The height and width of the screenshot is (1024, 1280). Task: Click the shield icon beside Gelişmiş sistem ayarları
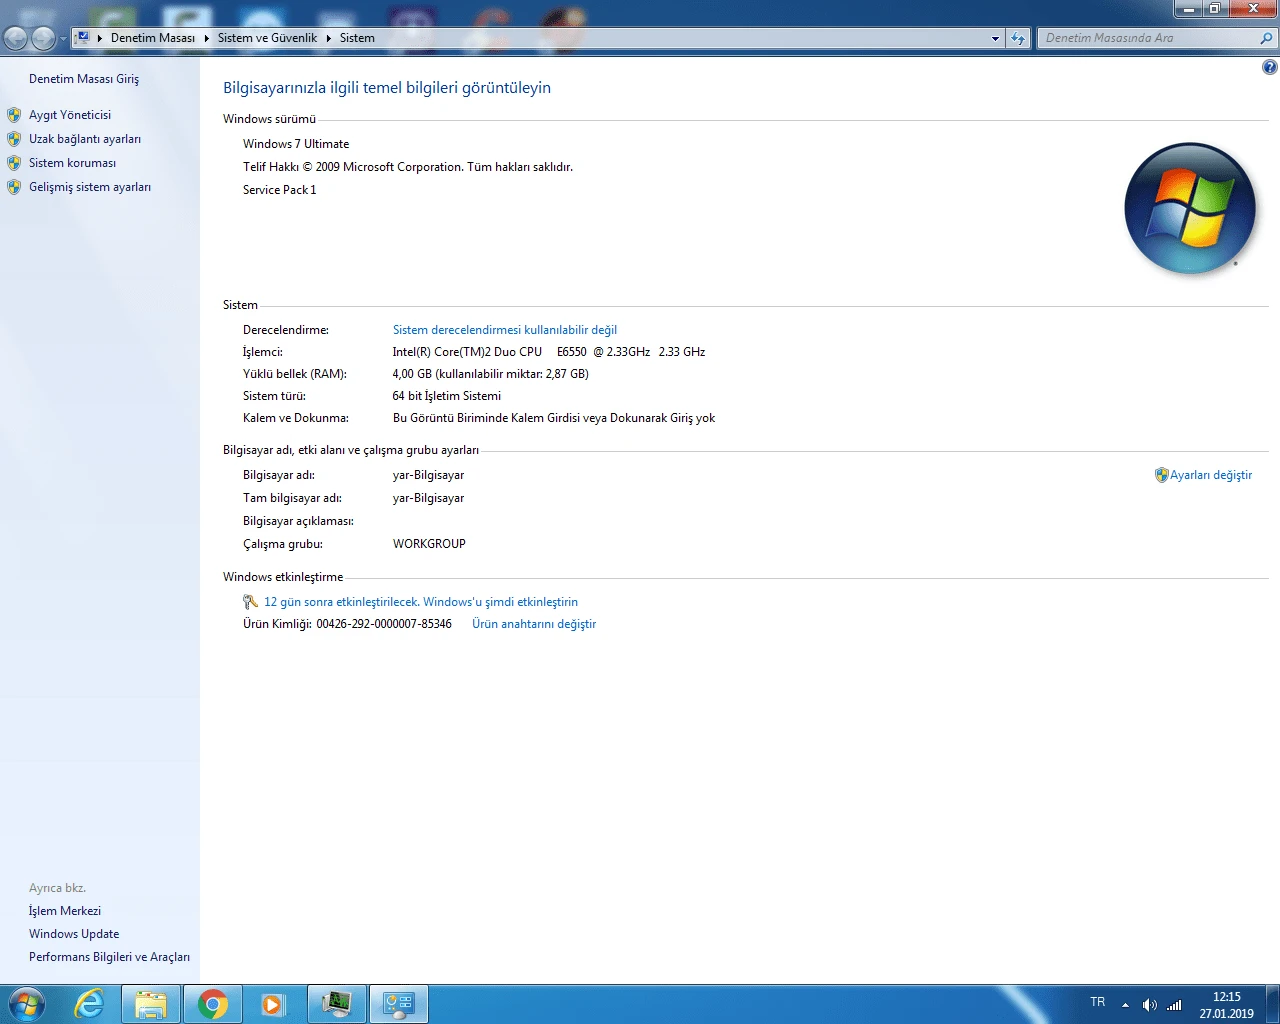[x=14, y=187]
